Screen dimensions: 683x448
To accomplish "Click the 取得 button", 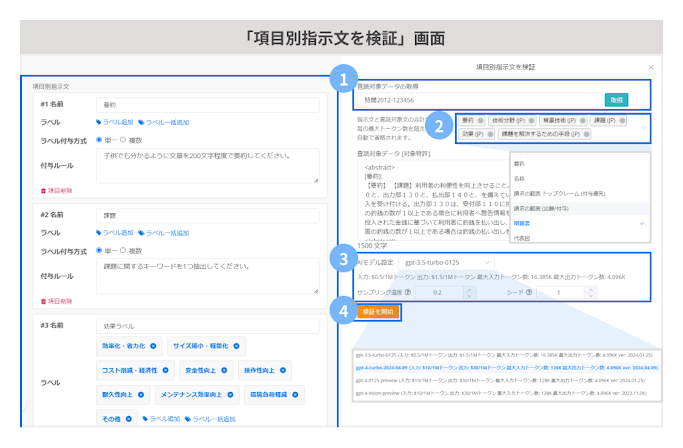I will (616, 100).
